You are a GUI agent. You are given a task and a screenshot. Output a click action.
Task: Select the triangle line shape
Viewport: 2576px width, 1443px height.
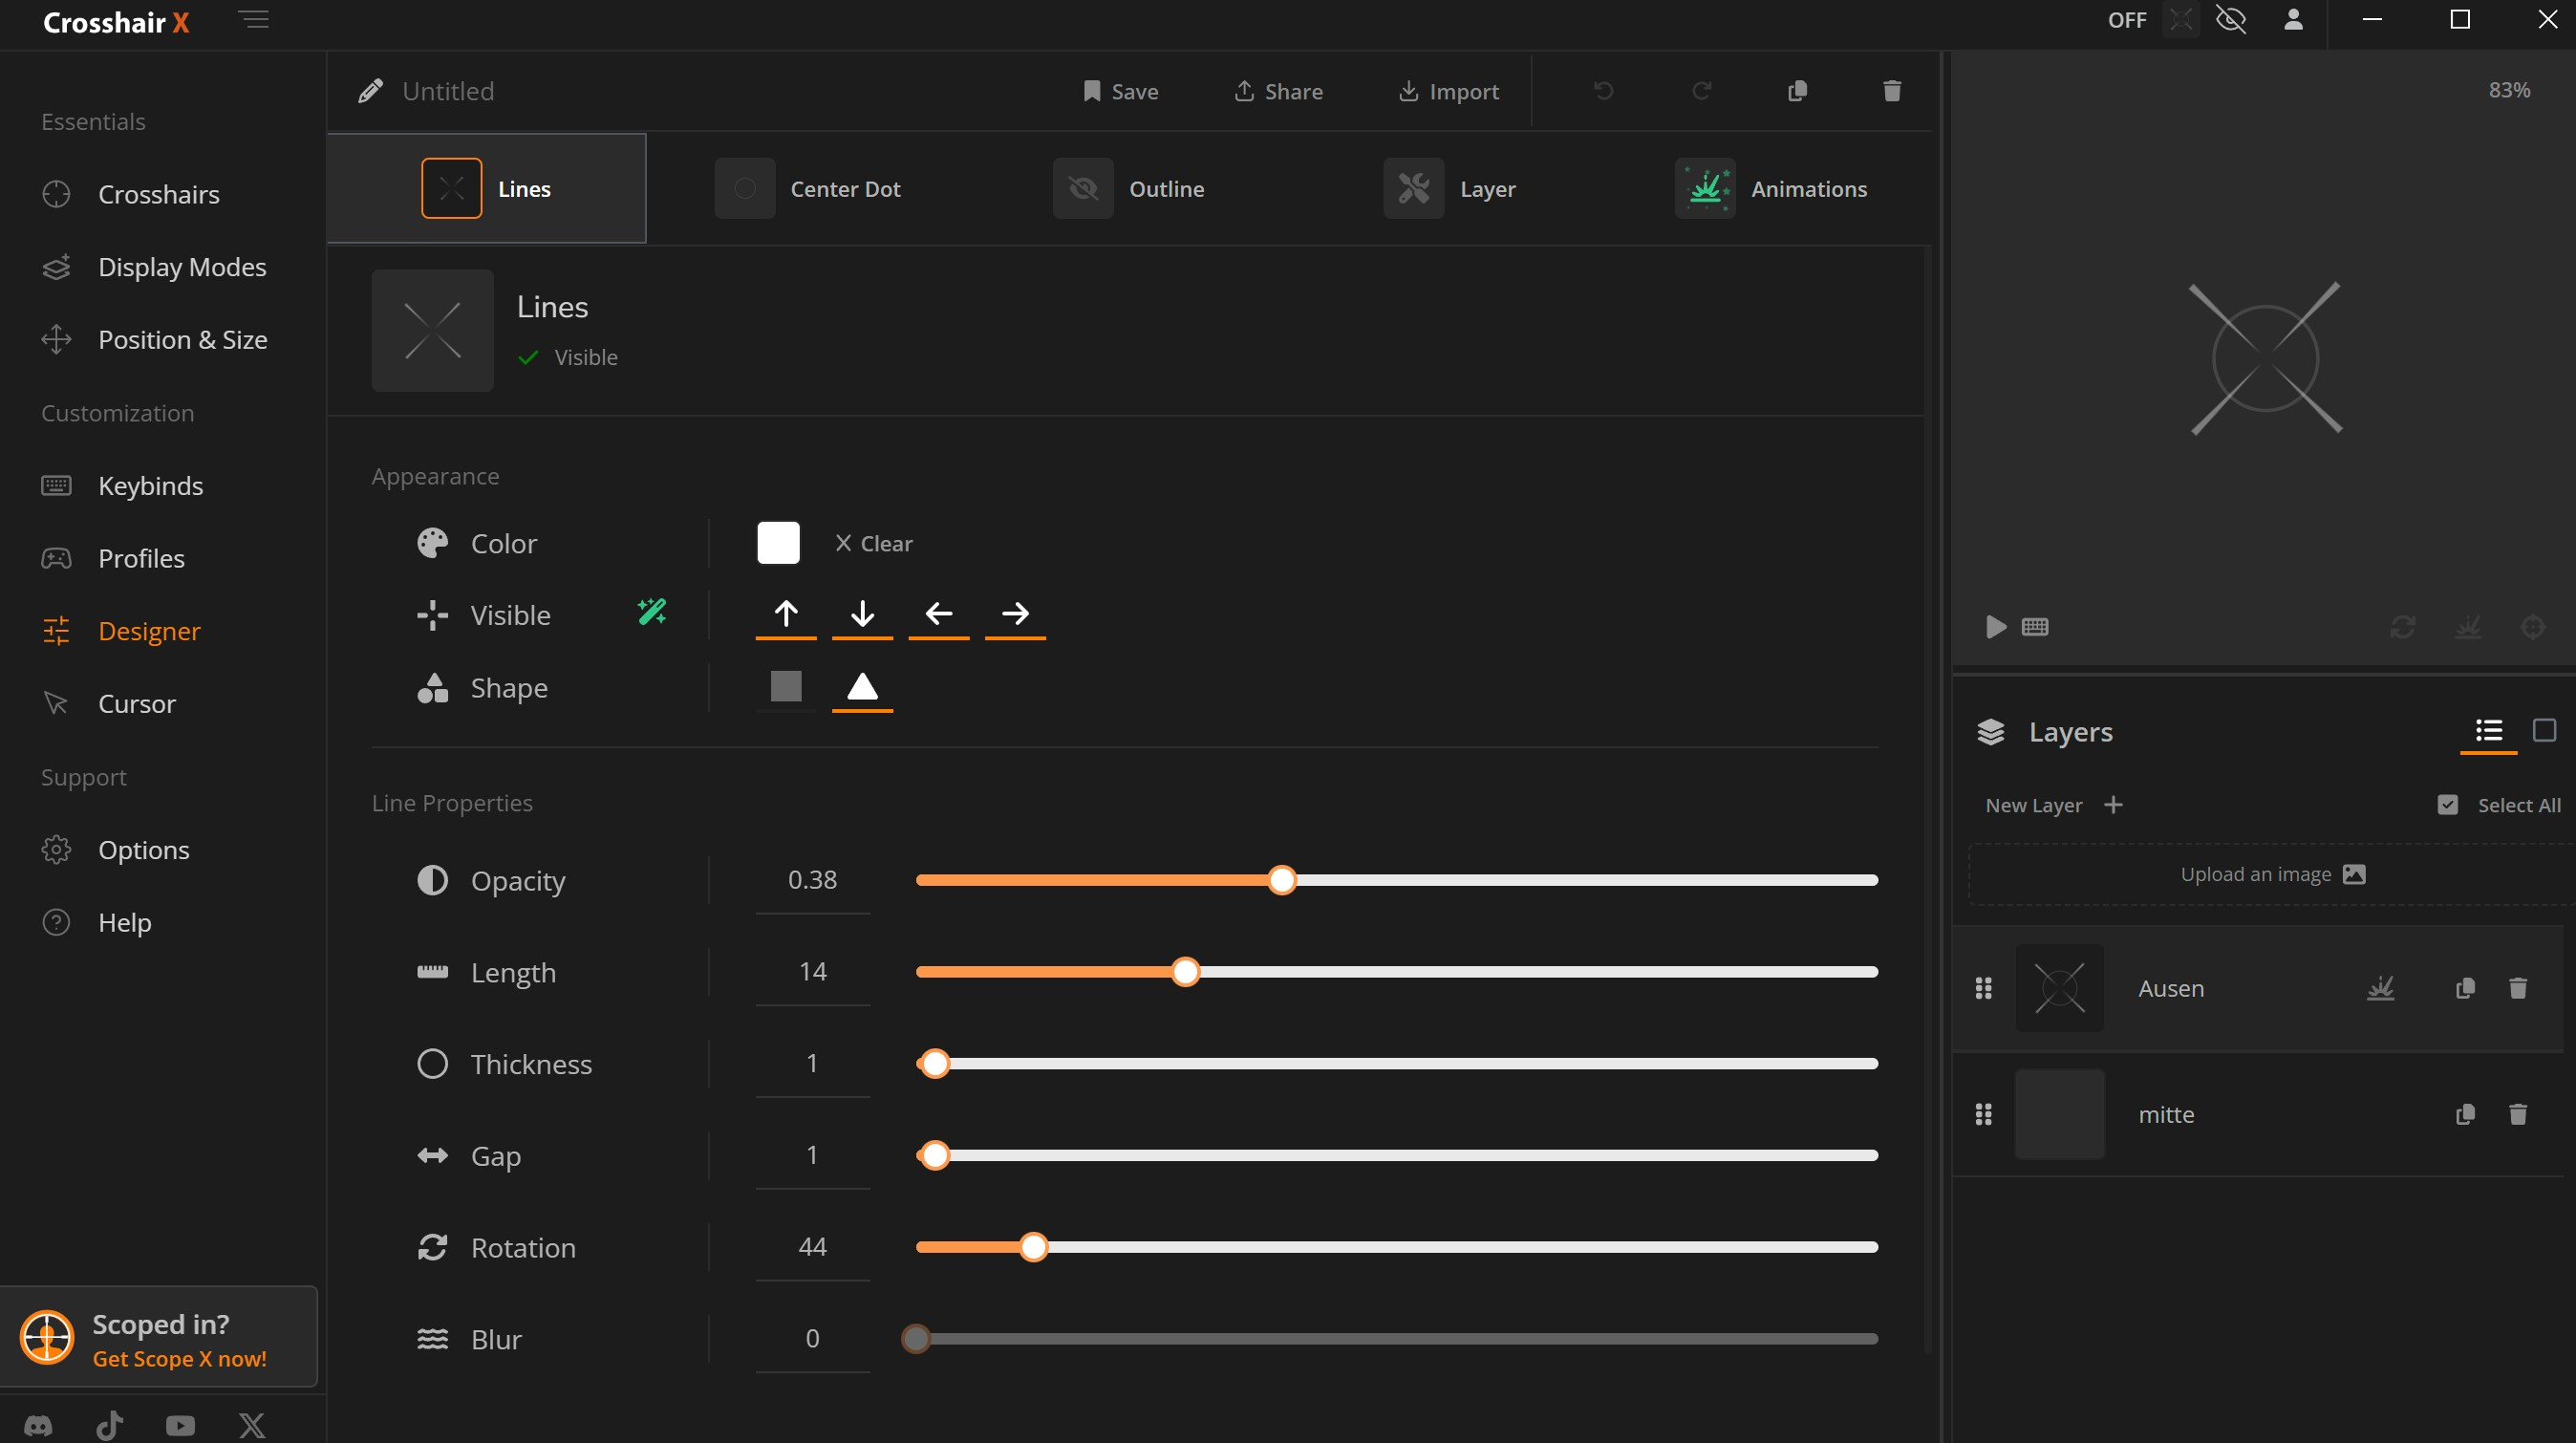(862, 687)
